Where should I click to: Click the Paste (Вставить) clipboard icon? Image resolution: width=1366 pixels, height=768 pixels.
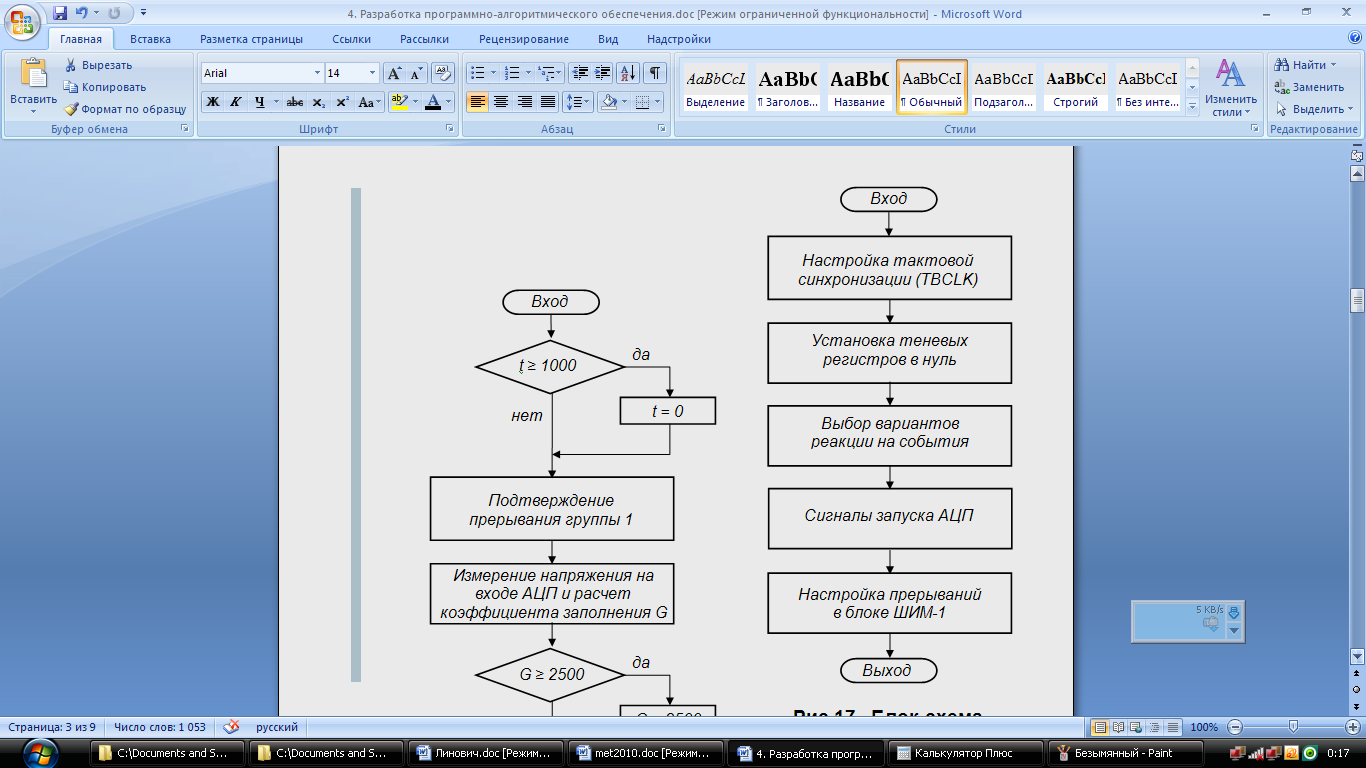(x=33, y=75)
